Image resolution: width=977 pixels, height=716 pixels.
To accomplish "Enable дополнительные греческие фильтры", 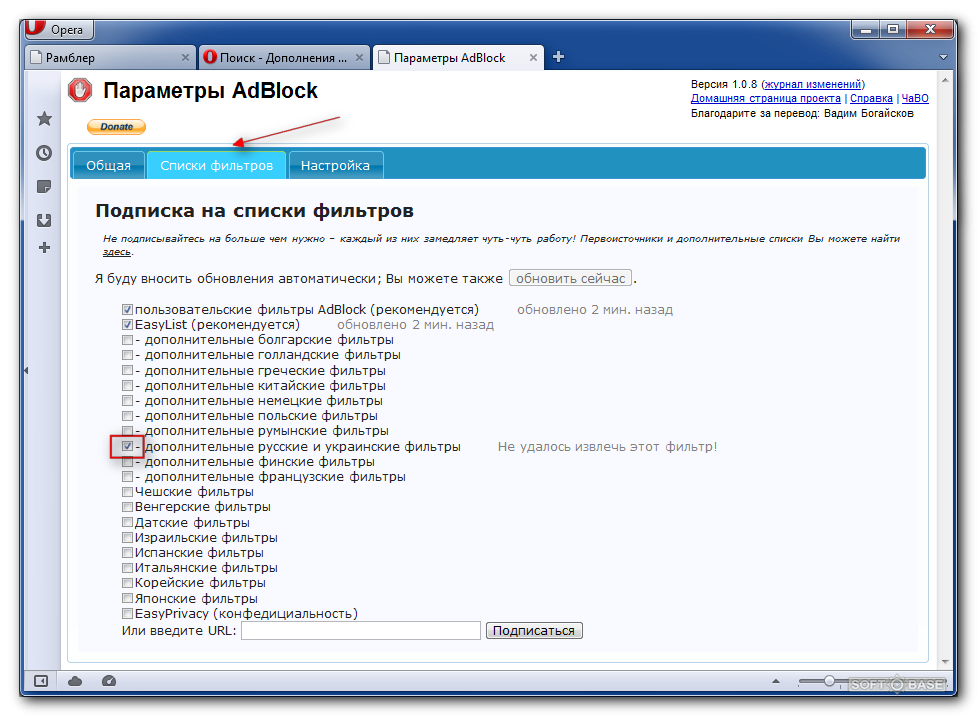I will [x=127, y=371].
